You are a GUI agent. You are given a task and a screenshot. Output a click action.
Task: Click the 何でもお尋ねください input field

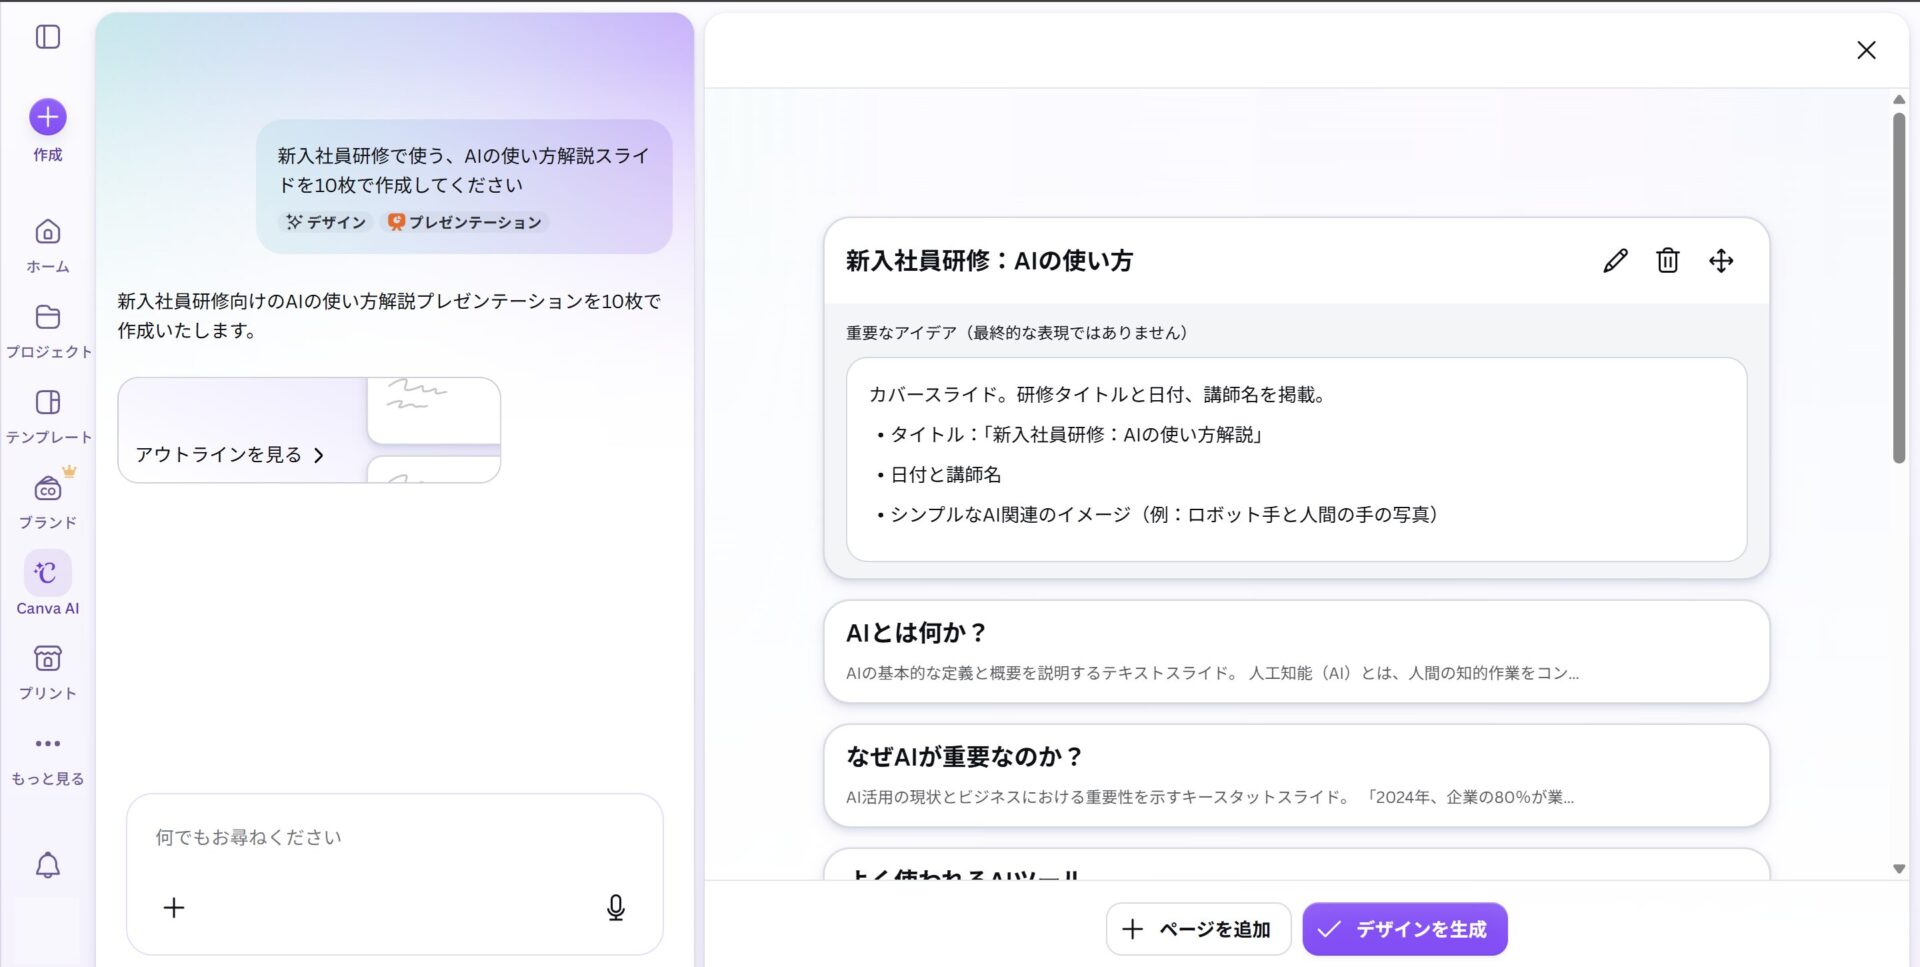coord(395,837)
